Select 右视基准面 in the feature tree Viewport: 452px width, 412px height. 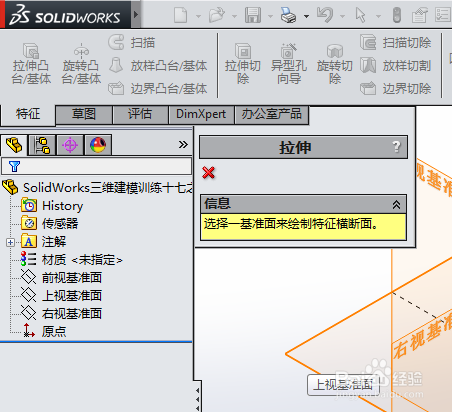tap(62, 314)
